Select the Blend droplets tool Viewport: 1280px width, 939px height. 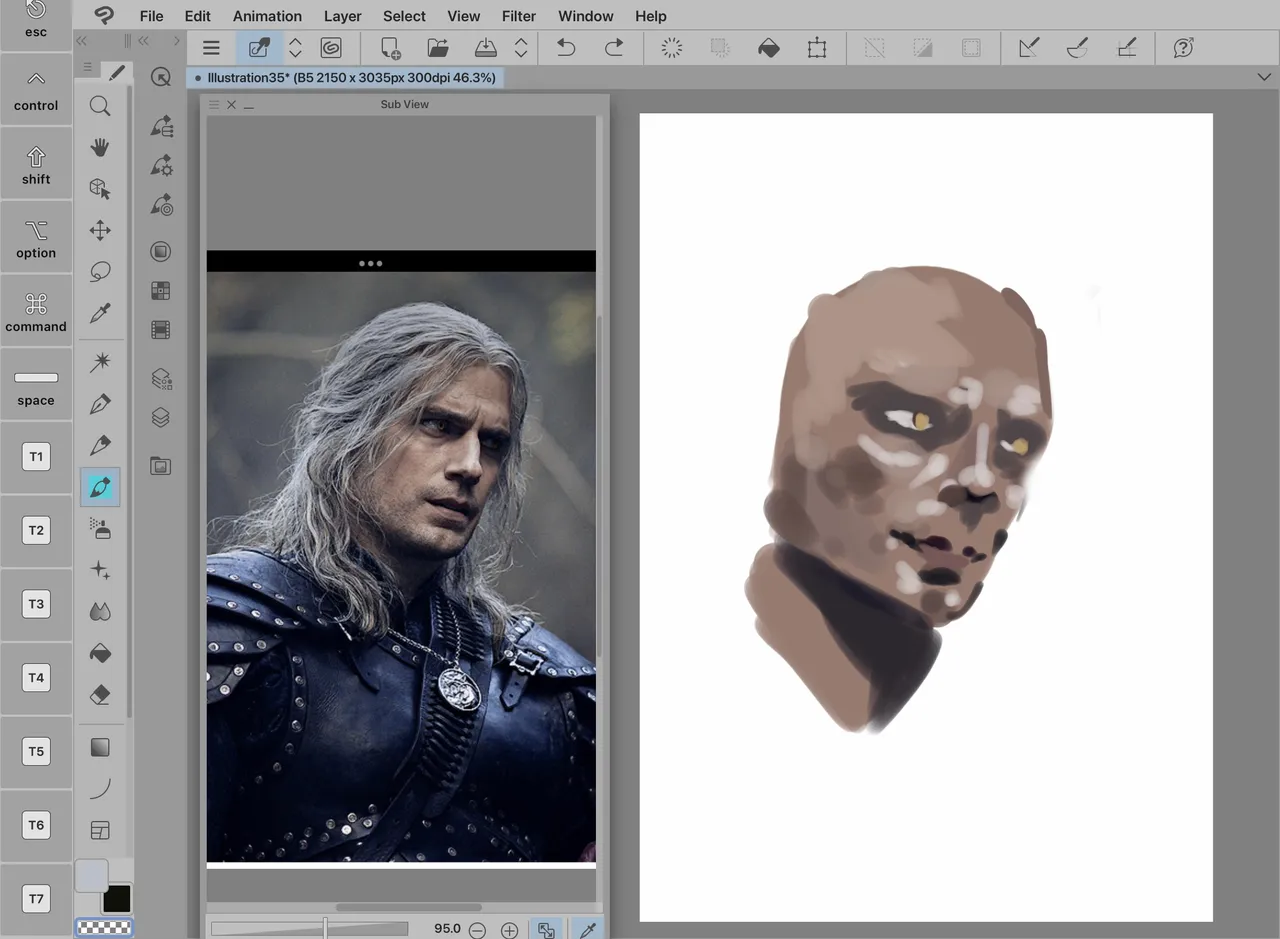(x=100, y=612)
